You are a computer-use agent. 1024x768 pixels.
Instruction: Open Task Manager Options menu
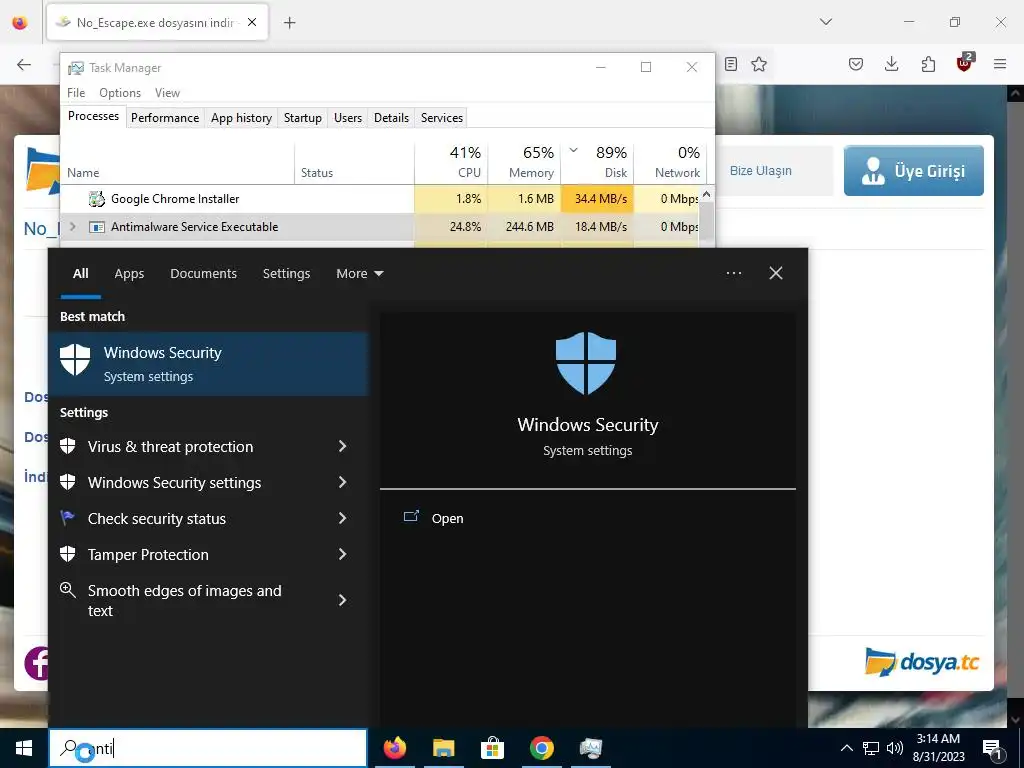(x=120, y=93)
